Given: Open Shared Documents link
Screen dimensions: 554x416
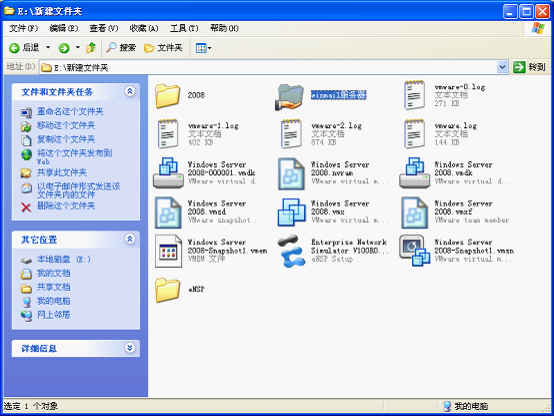Looking at the screenshot, I should click(54, 287).
